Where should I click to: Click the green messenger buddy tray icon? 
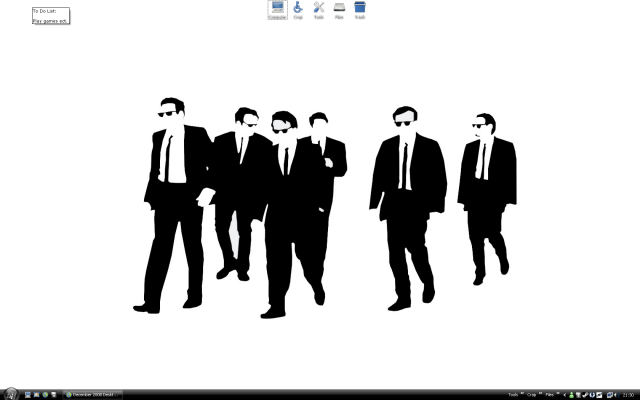[571, 395]
